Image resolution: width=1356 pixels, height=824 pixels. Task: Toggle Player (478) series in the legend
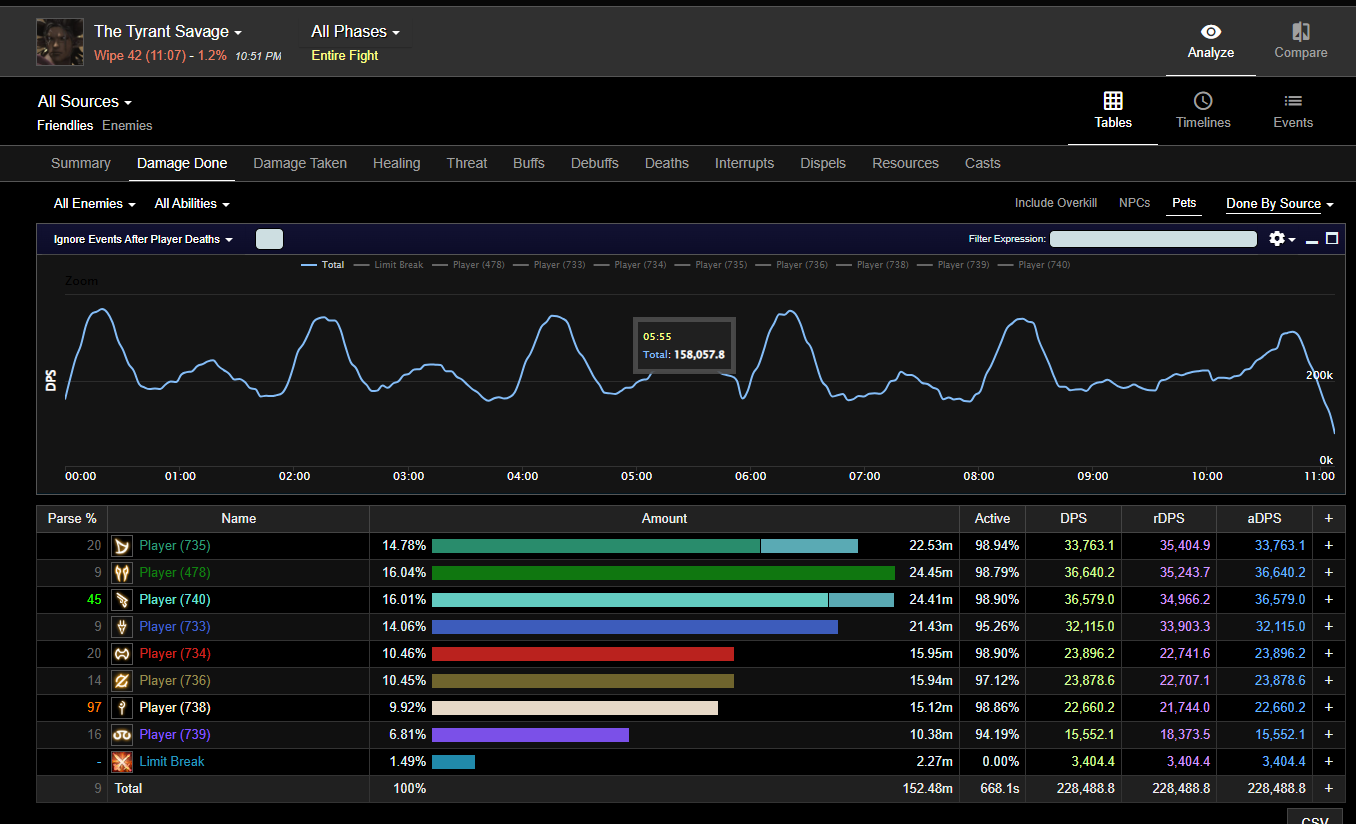[x=468, y=265]
